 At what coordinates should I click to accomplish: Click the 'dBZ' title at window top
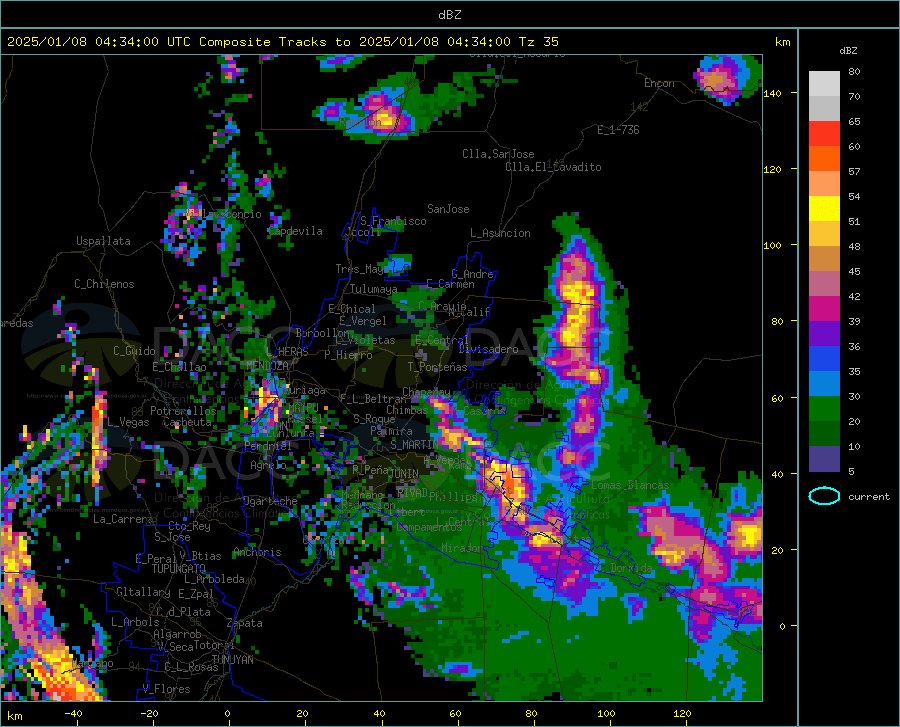[449, 15]
